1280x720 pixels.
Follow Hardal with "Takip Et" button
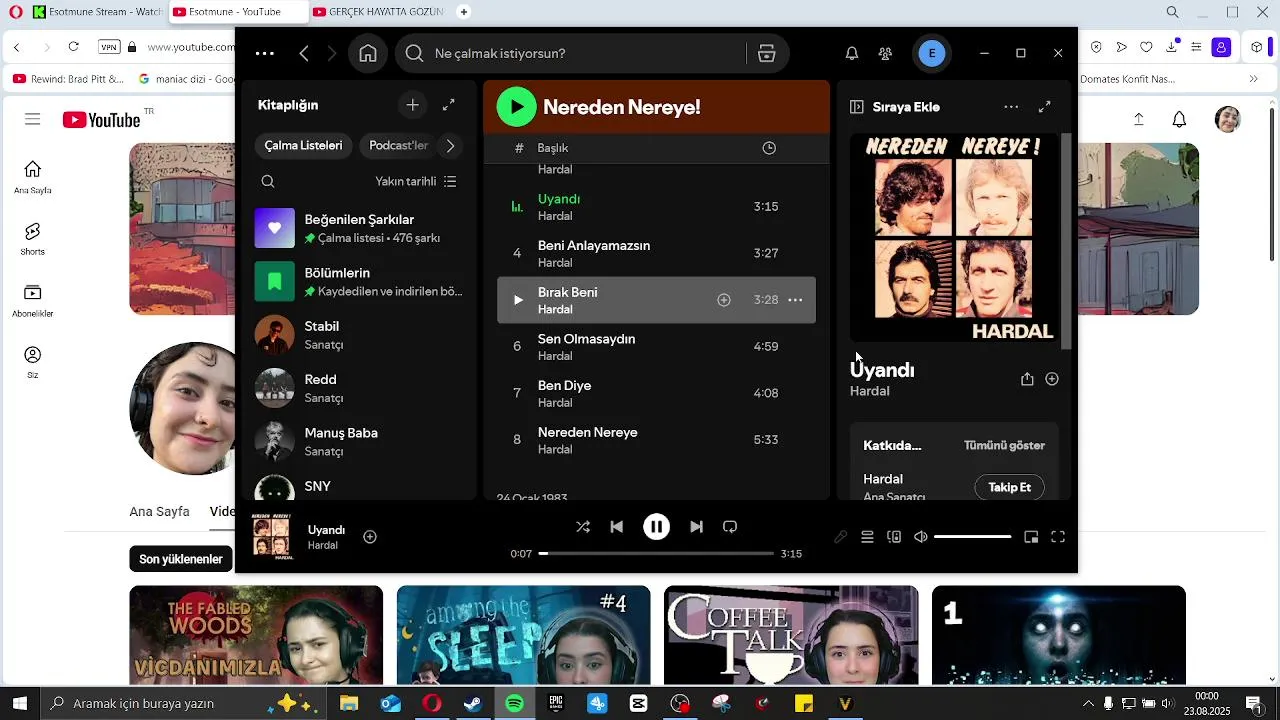pos(1010,488)
